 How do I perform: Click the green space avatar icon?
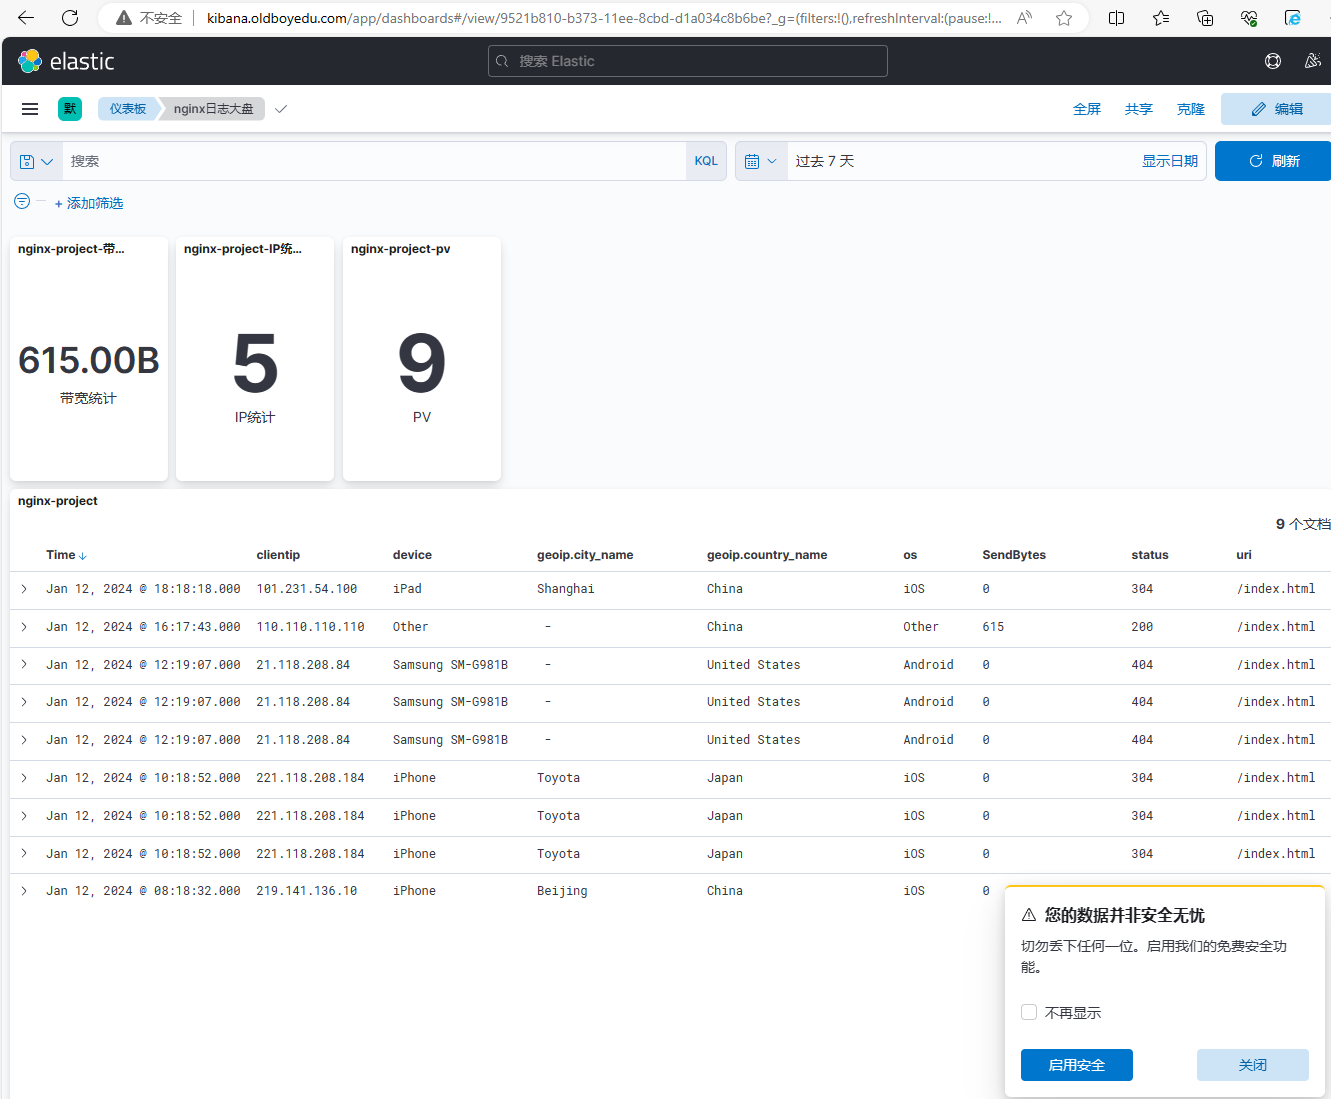tap(70, 109)
